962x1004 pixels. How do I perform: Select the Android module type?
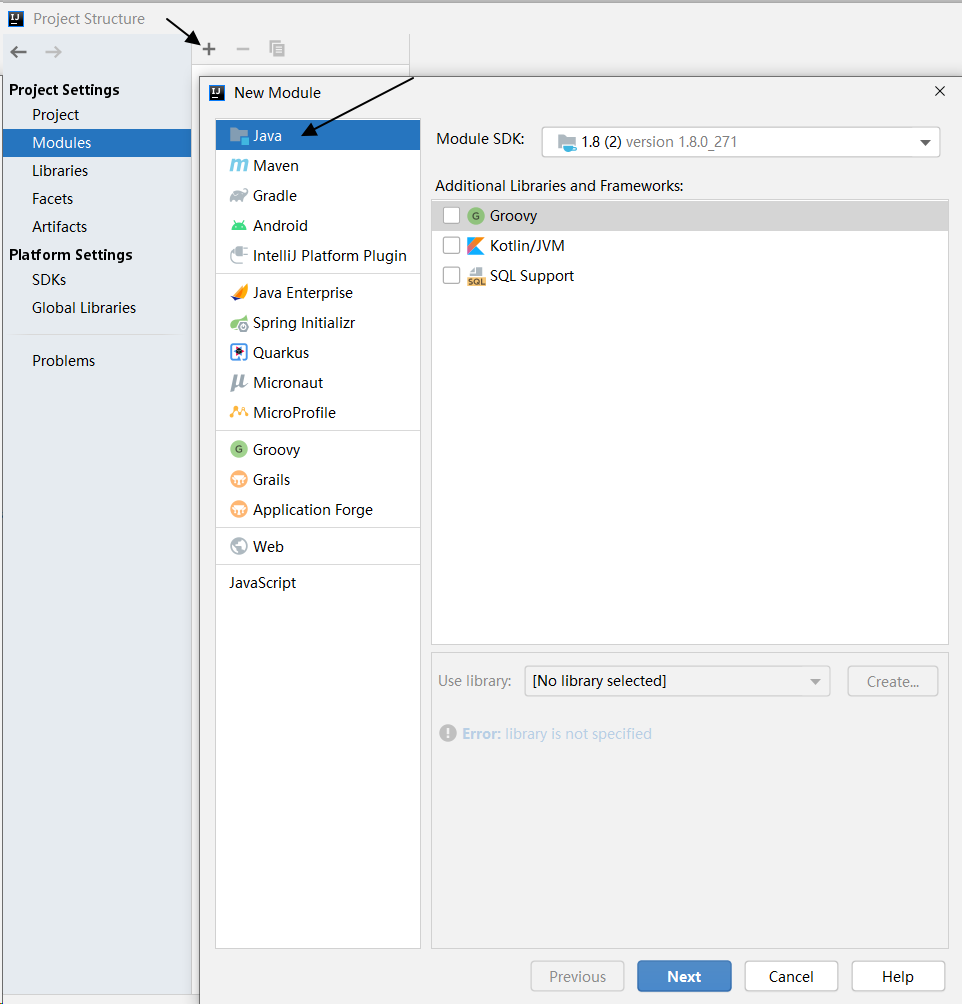click(318, 225)
